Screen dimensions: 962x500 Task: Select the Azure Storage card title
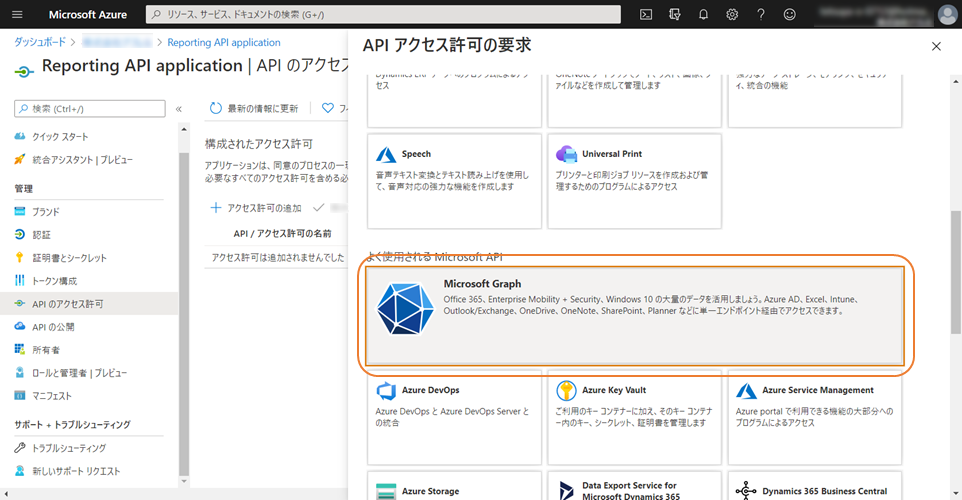point(430,491)
